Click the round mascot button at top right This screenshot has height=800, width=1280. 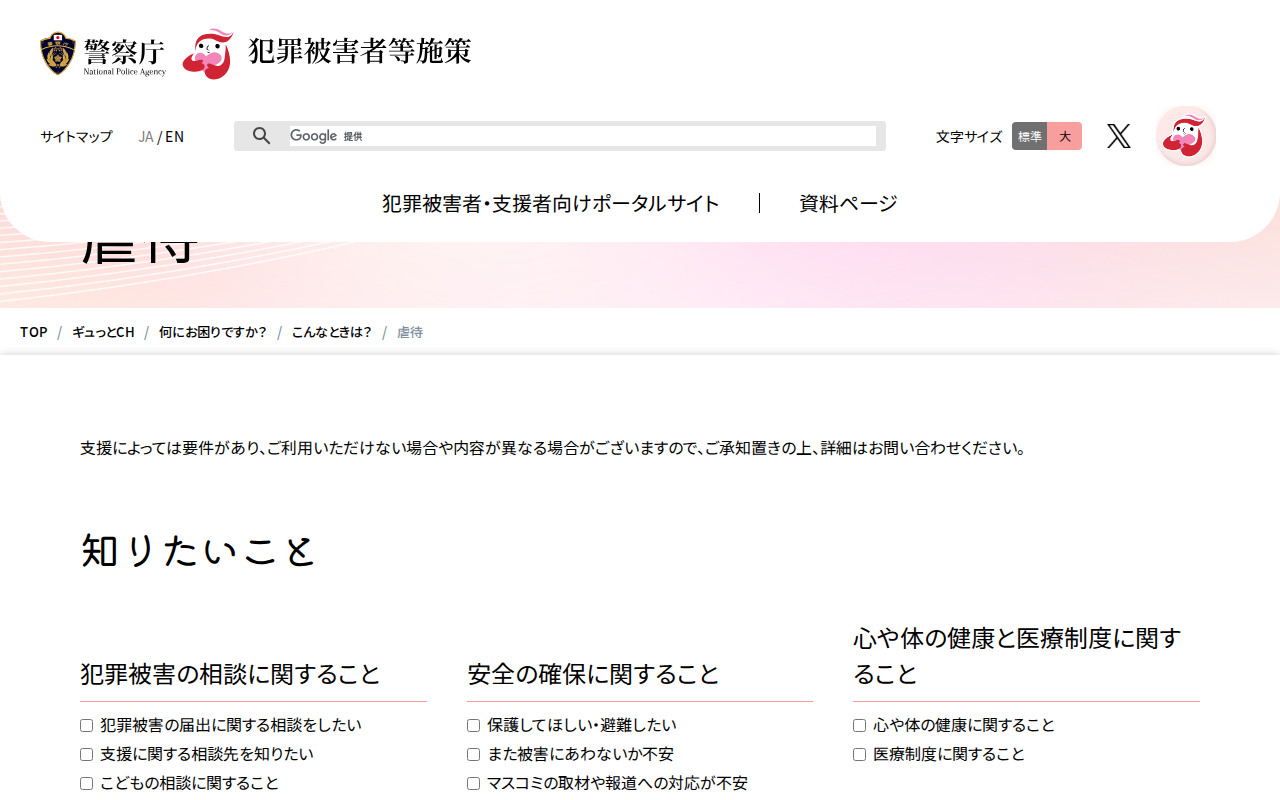point(1186,136)
